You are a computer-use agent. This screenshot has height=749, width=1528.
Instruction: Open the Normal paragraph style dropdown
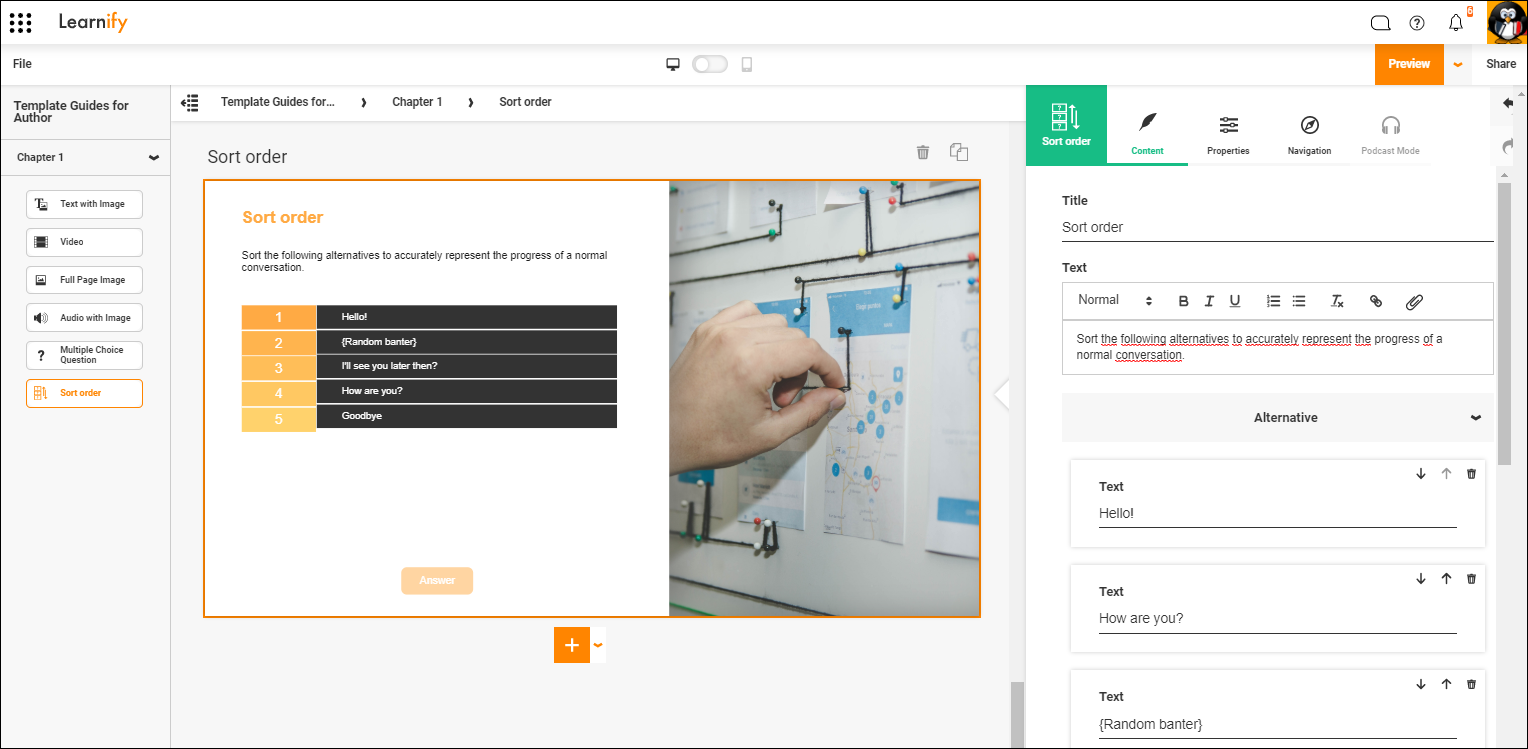tap(1113, 299)
